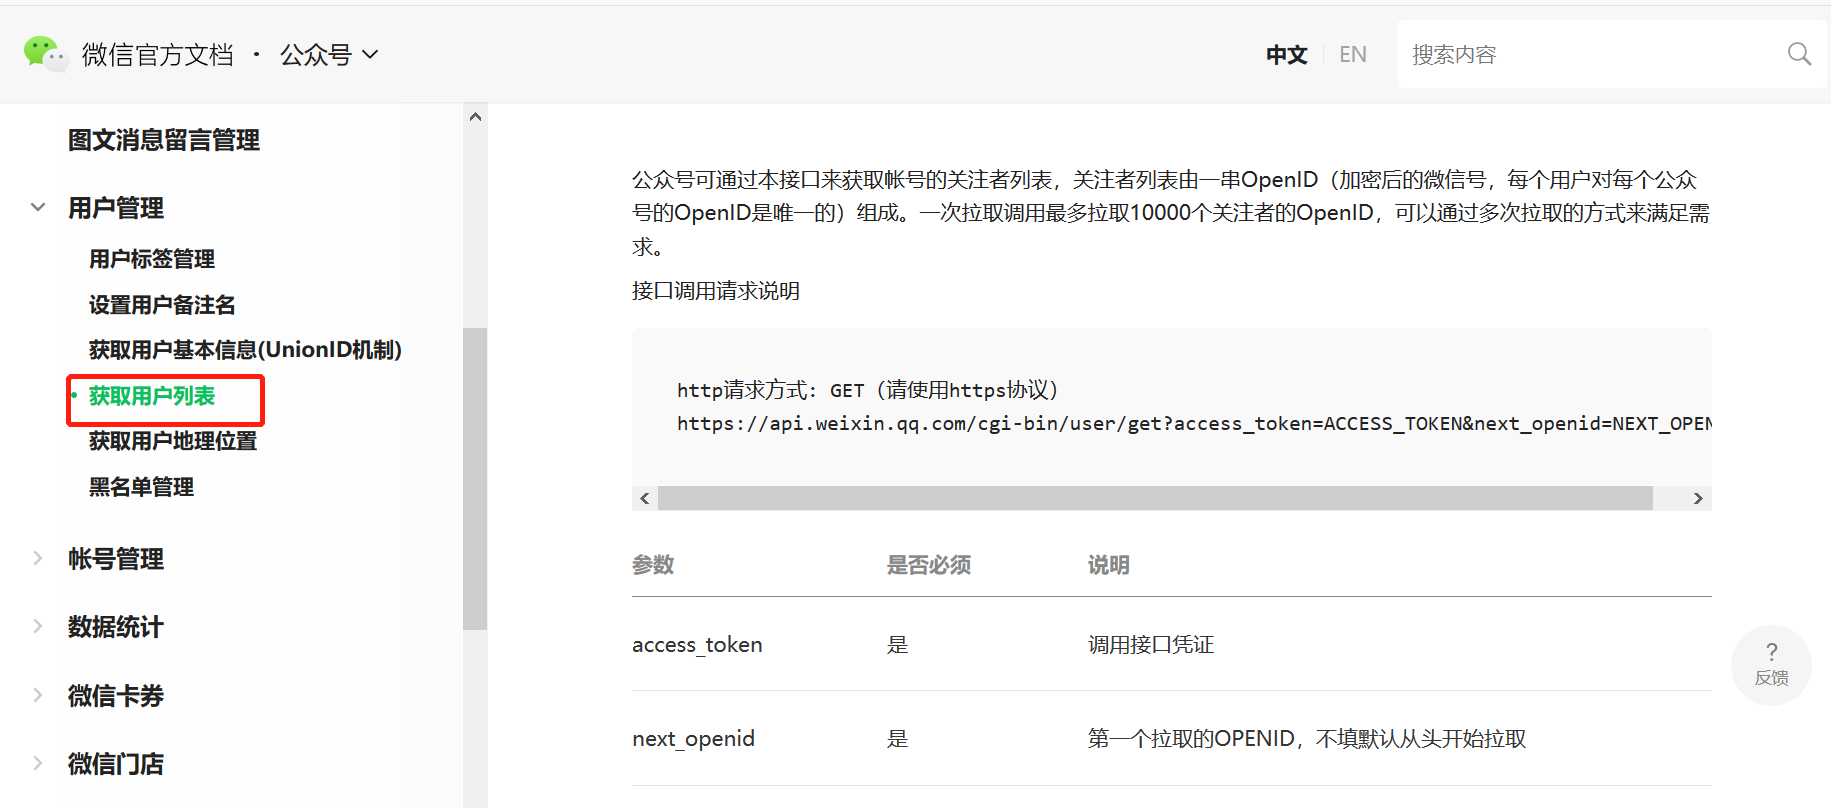This screenshot has height=808, width=1831.
Task: Open 黑名单管理 page
Action: tap(141, 487)
